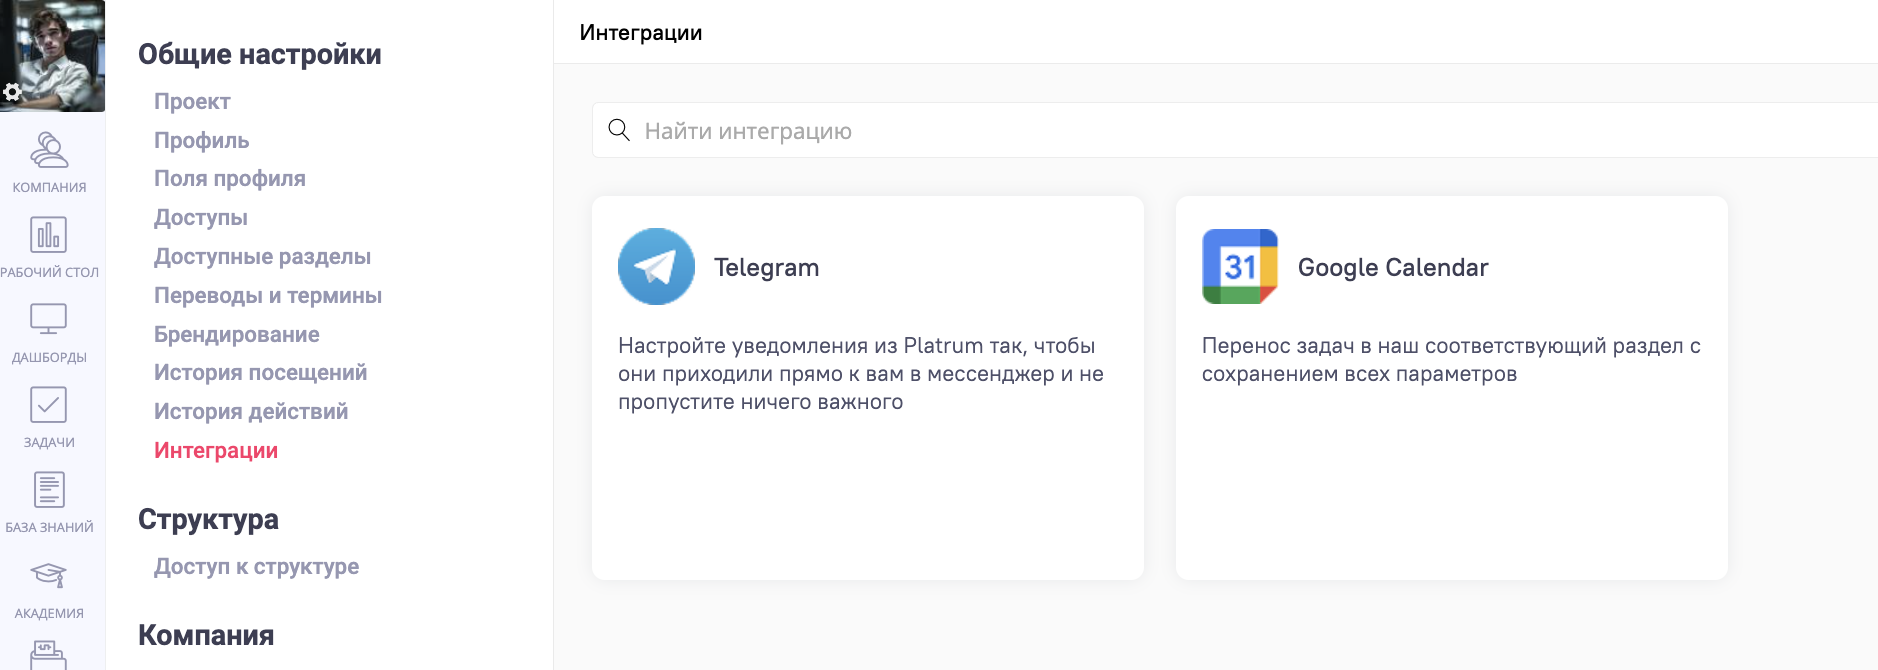Image resolution: width=1878 pixels, height=670 pixels.
Task: Open Поля профиля settings
Action: click(x=230, y=178)
